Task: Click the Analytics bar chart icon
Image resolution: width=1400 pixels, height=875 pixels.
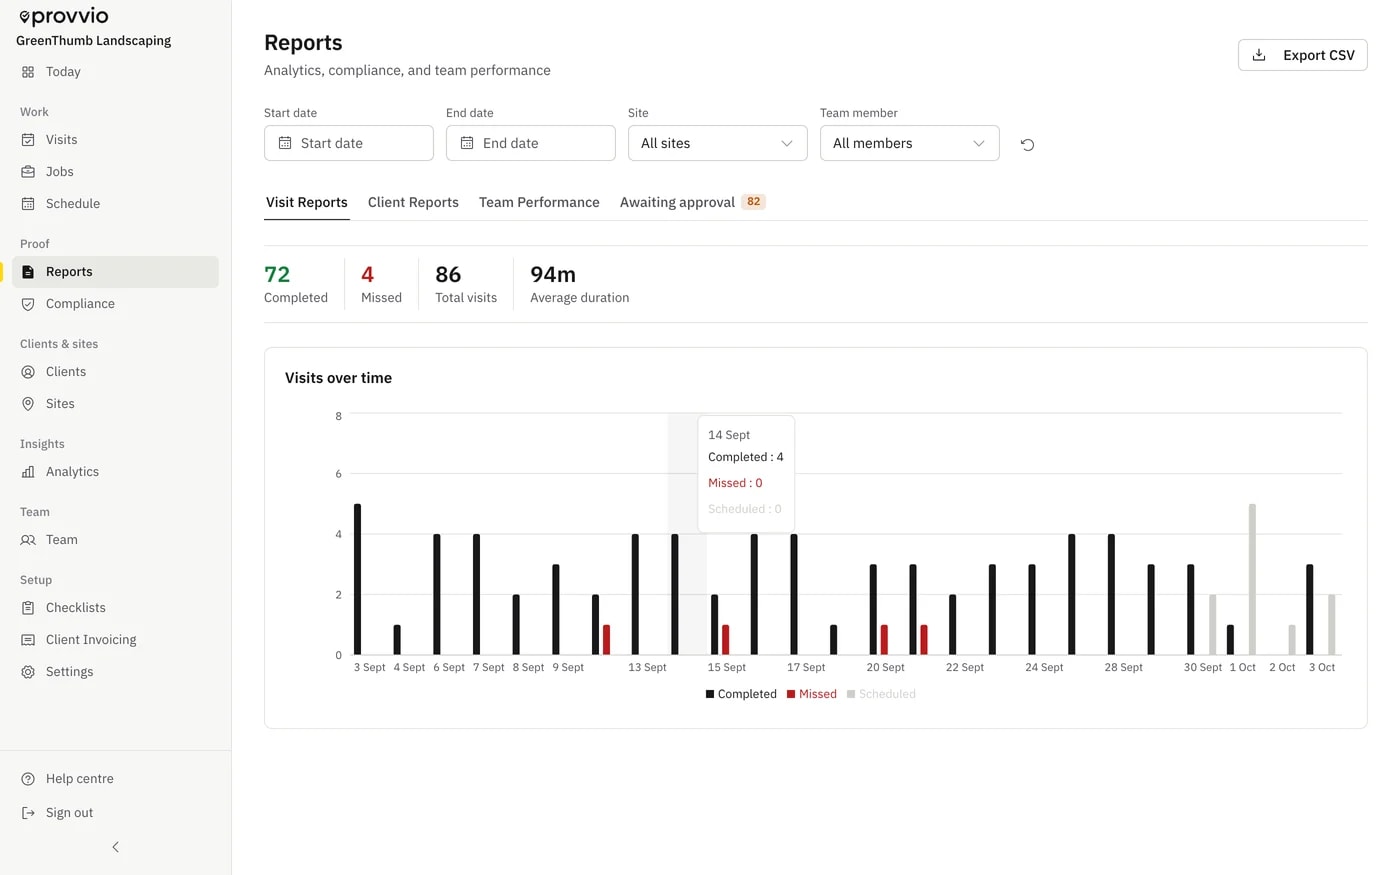Action: pos(28,472)
